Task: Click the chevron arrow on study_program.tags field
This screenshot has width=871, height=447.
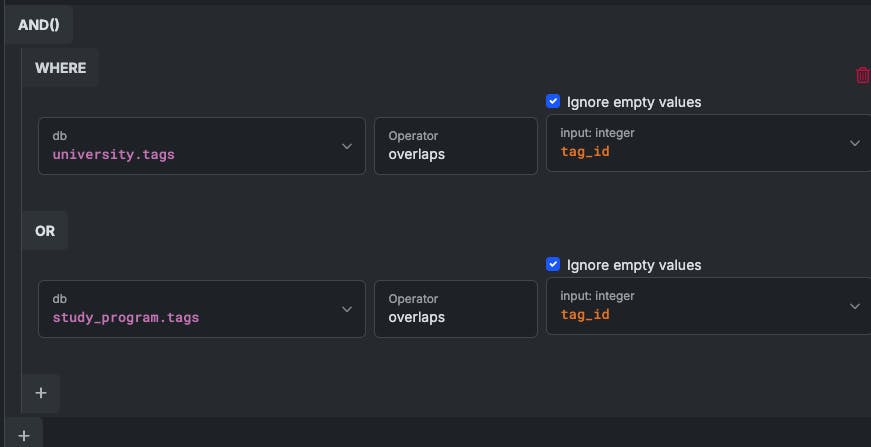Action: coord(347,309)
